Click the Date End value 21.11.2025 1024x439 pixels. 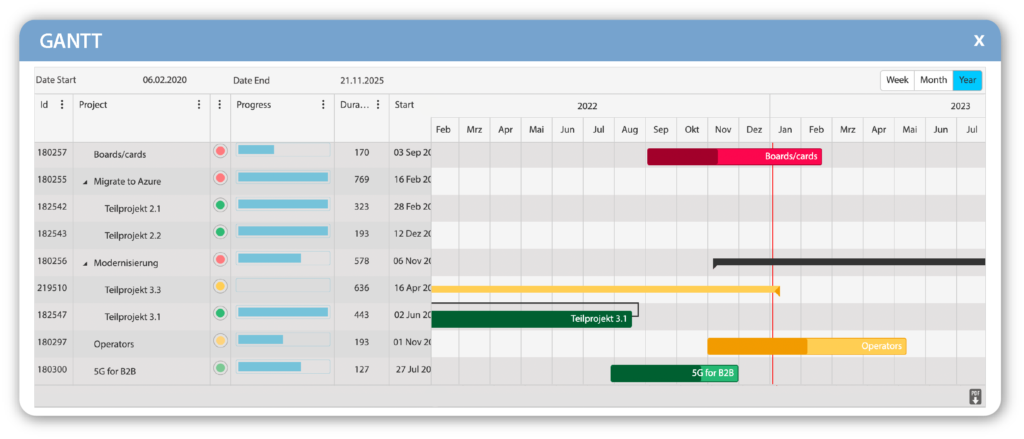point(362,80)
